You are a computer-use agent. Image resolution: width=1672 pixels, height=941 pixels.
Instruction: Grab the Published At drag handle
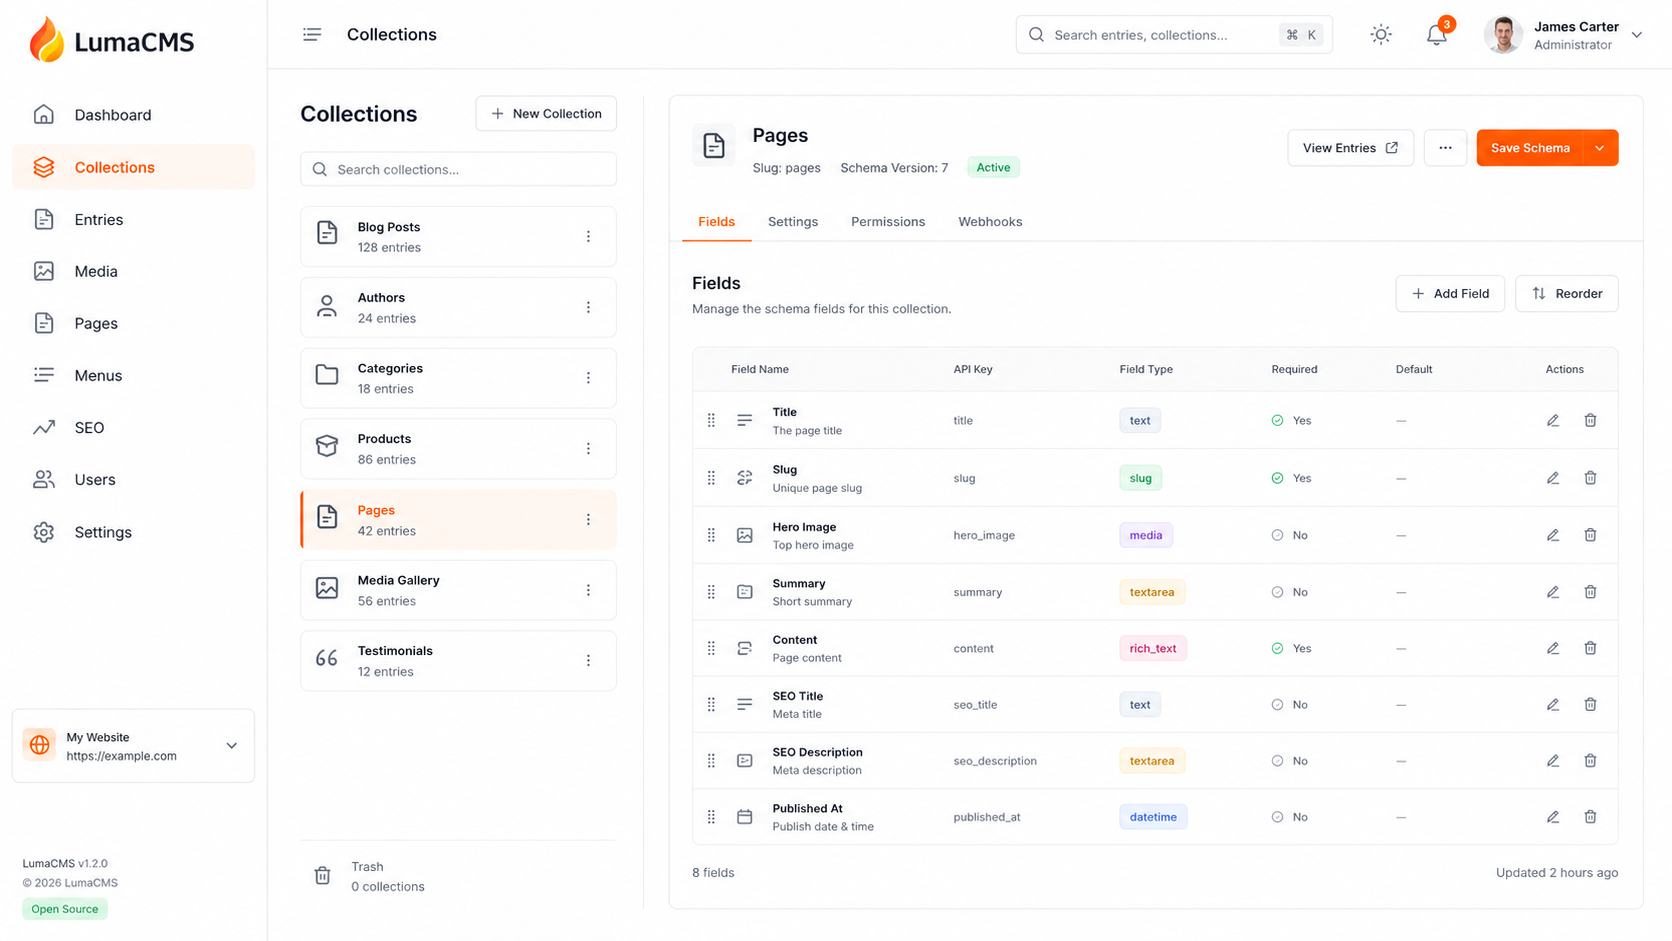(x=711, y=817)
